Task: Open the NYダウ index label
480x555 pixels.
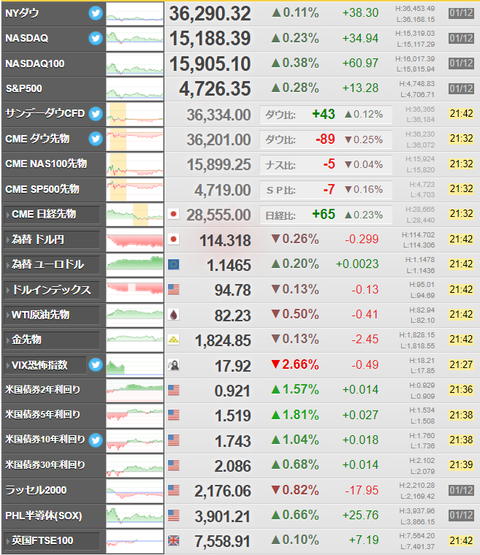Action: pos(22,13)
